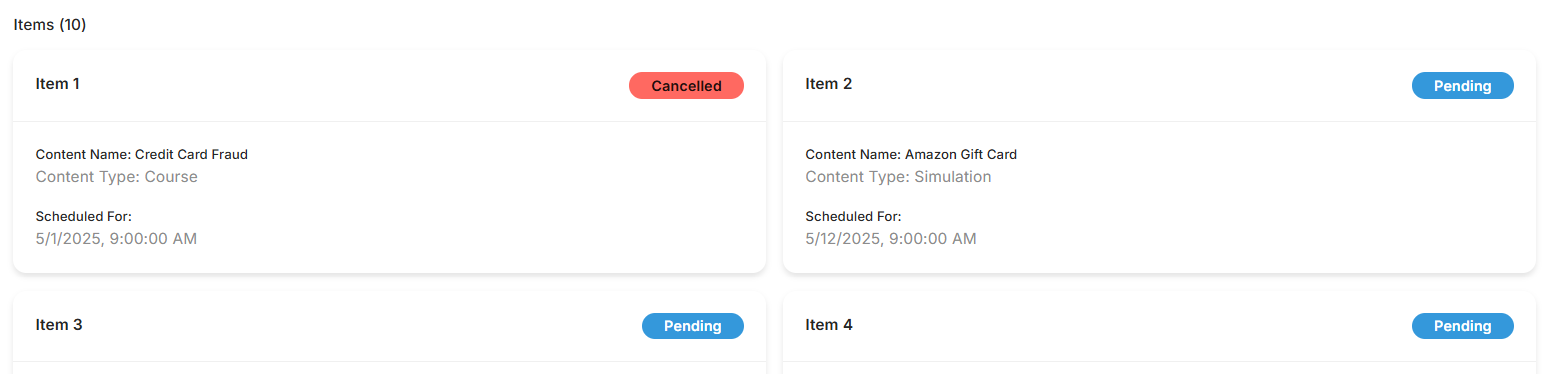Click the Scheduled For label in Item 2
Image resolution: width=1552 pixels, height=374 pixels.
(x=853, y=216)
